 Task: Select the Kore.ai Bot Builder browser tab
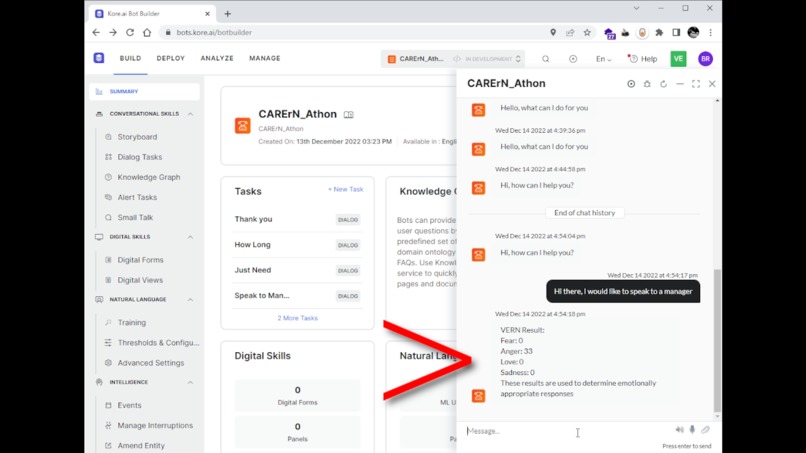[x=153, y=14]
